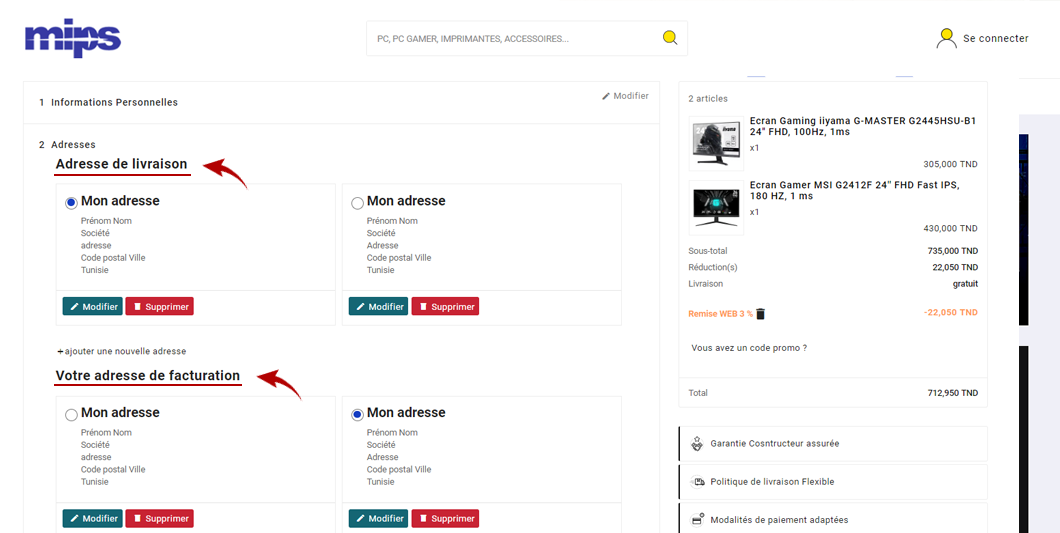This screenshot has height=533, width=1060.
Task: Remove Remise WEB 3 % with trash icon
Action: click(x=761, y=314)
